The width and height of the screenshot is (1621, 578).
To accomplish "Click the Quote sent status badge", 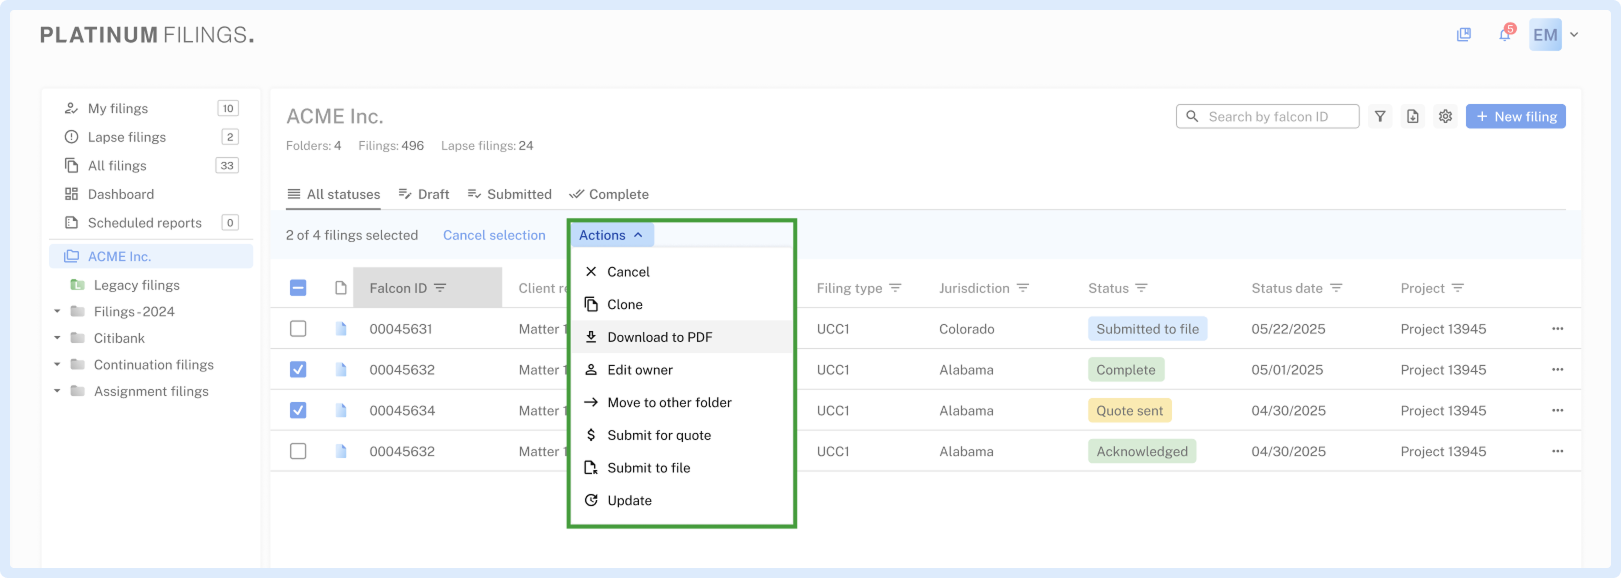I will click(1129, 410).
